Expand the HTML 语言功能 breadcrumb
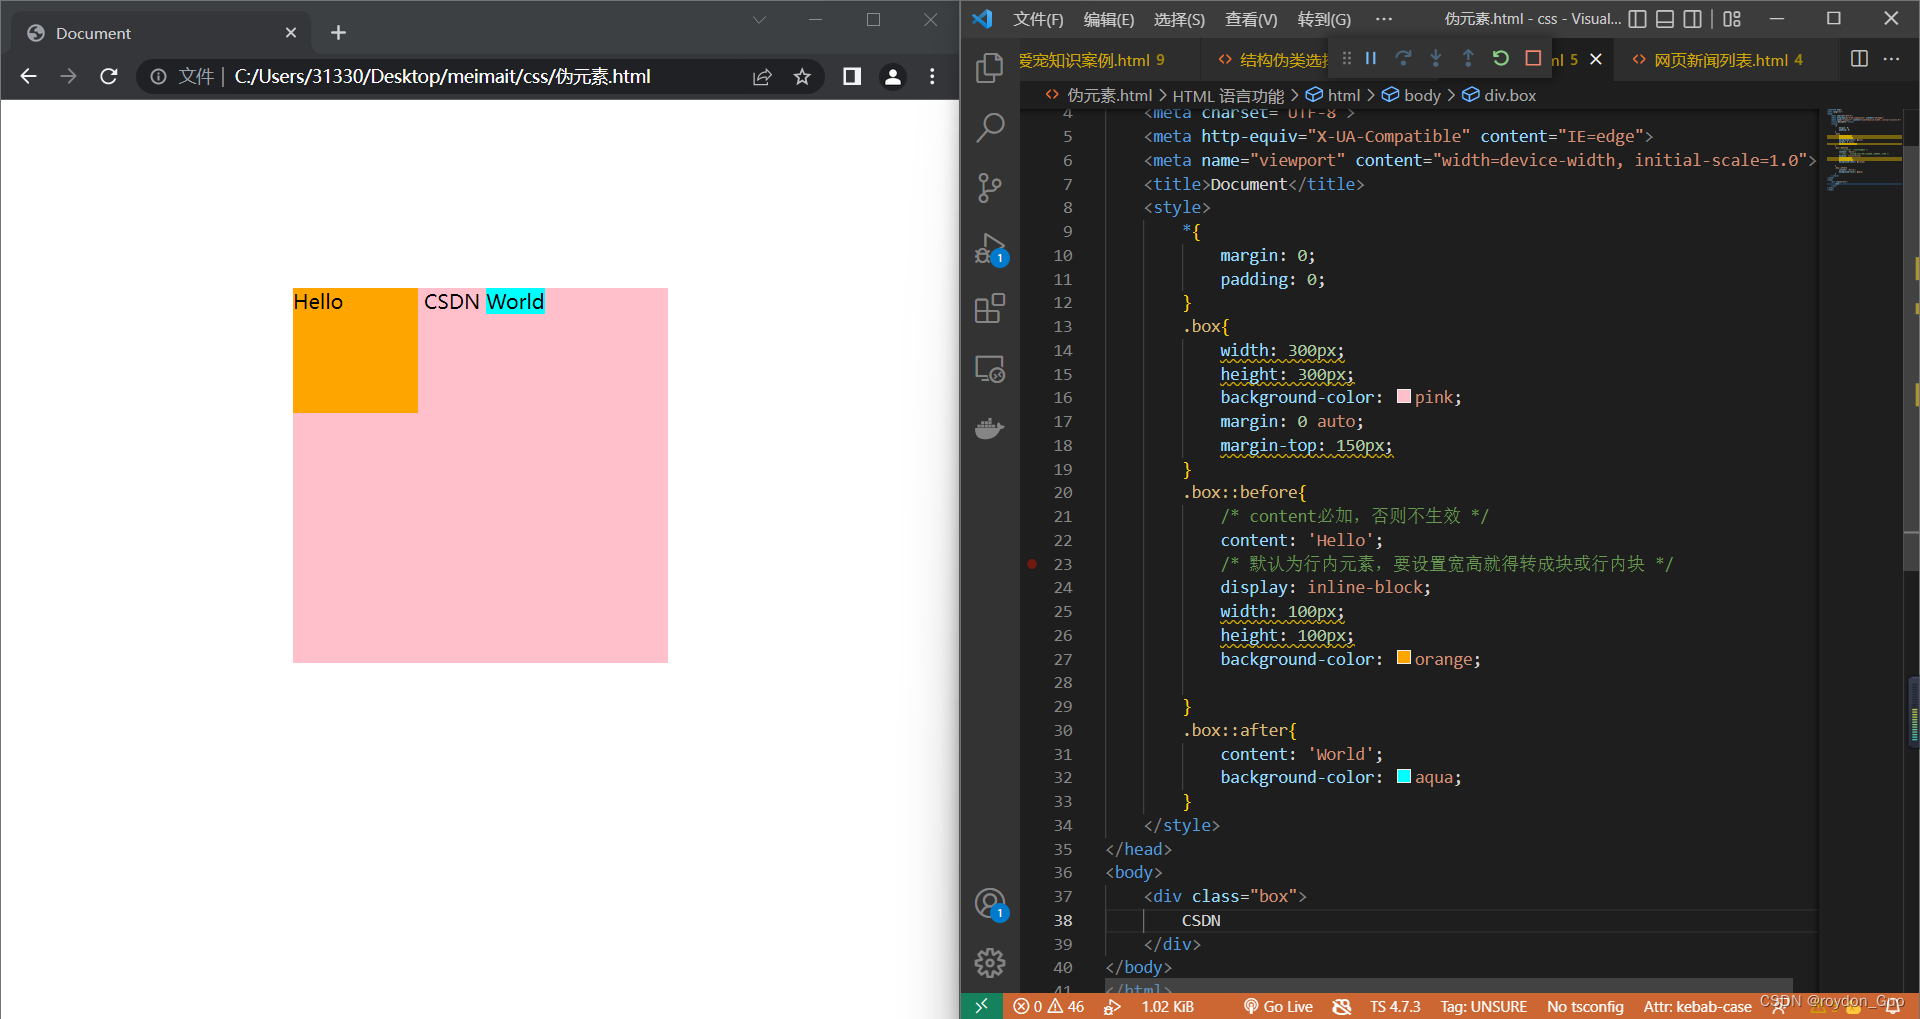This screenshot has height=1019, width=1920. tap(1228, 96)
